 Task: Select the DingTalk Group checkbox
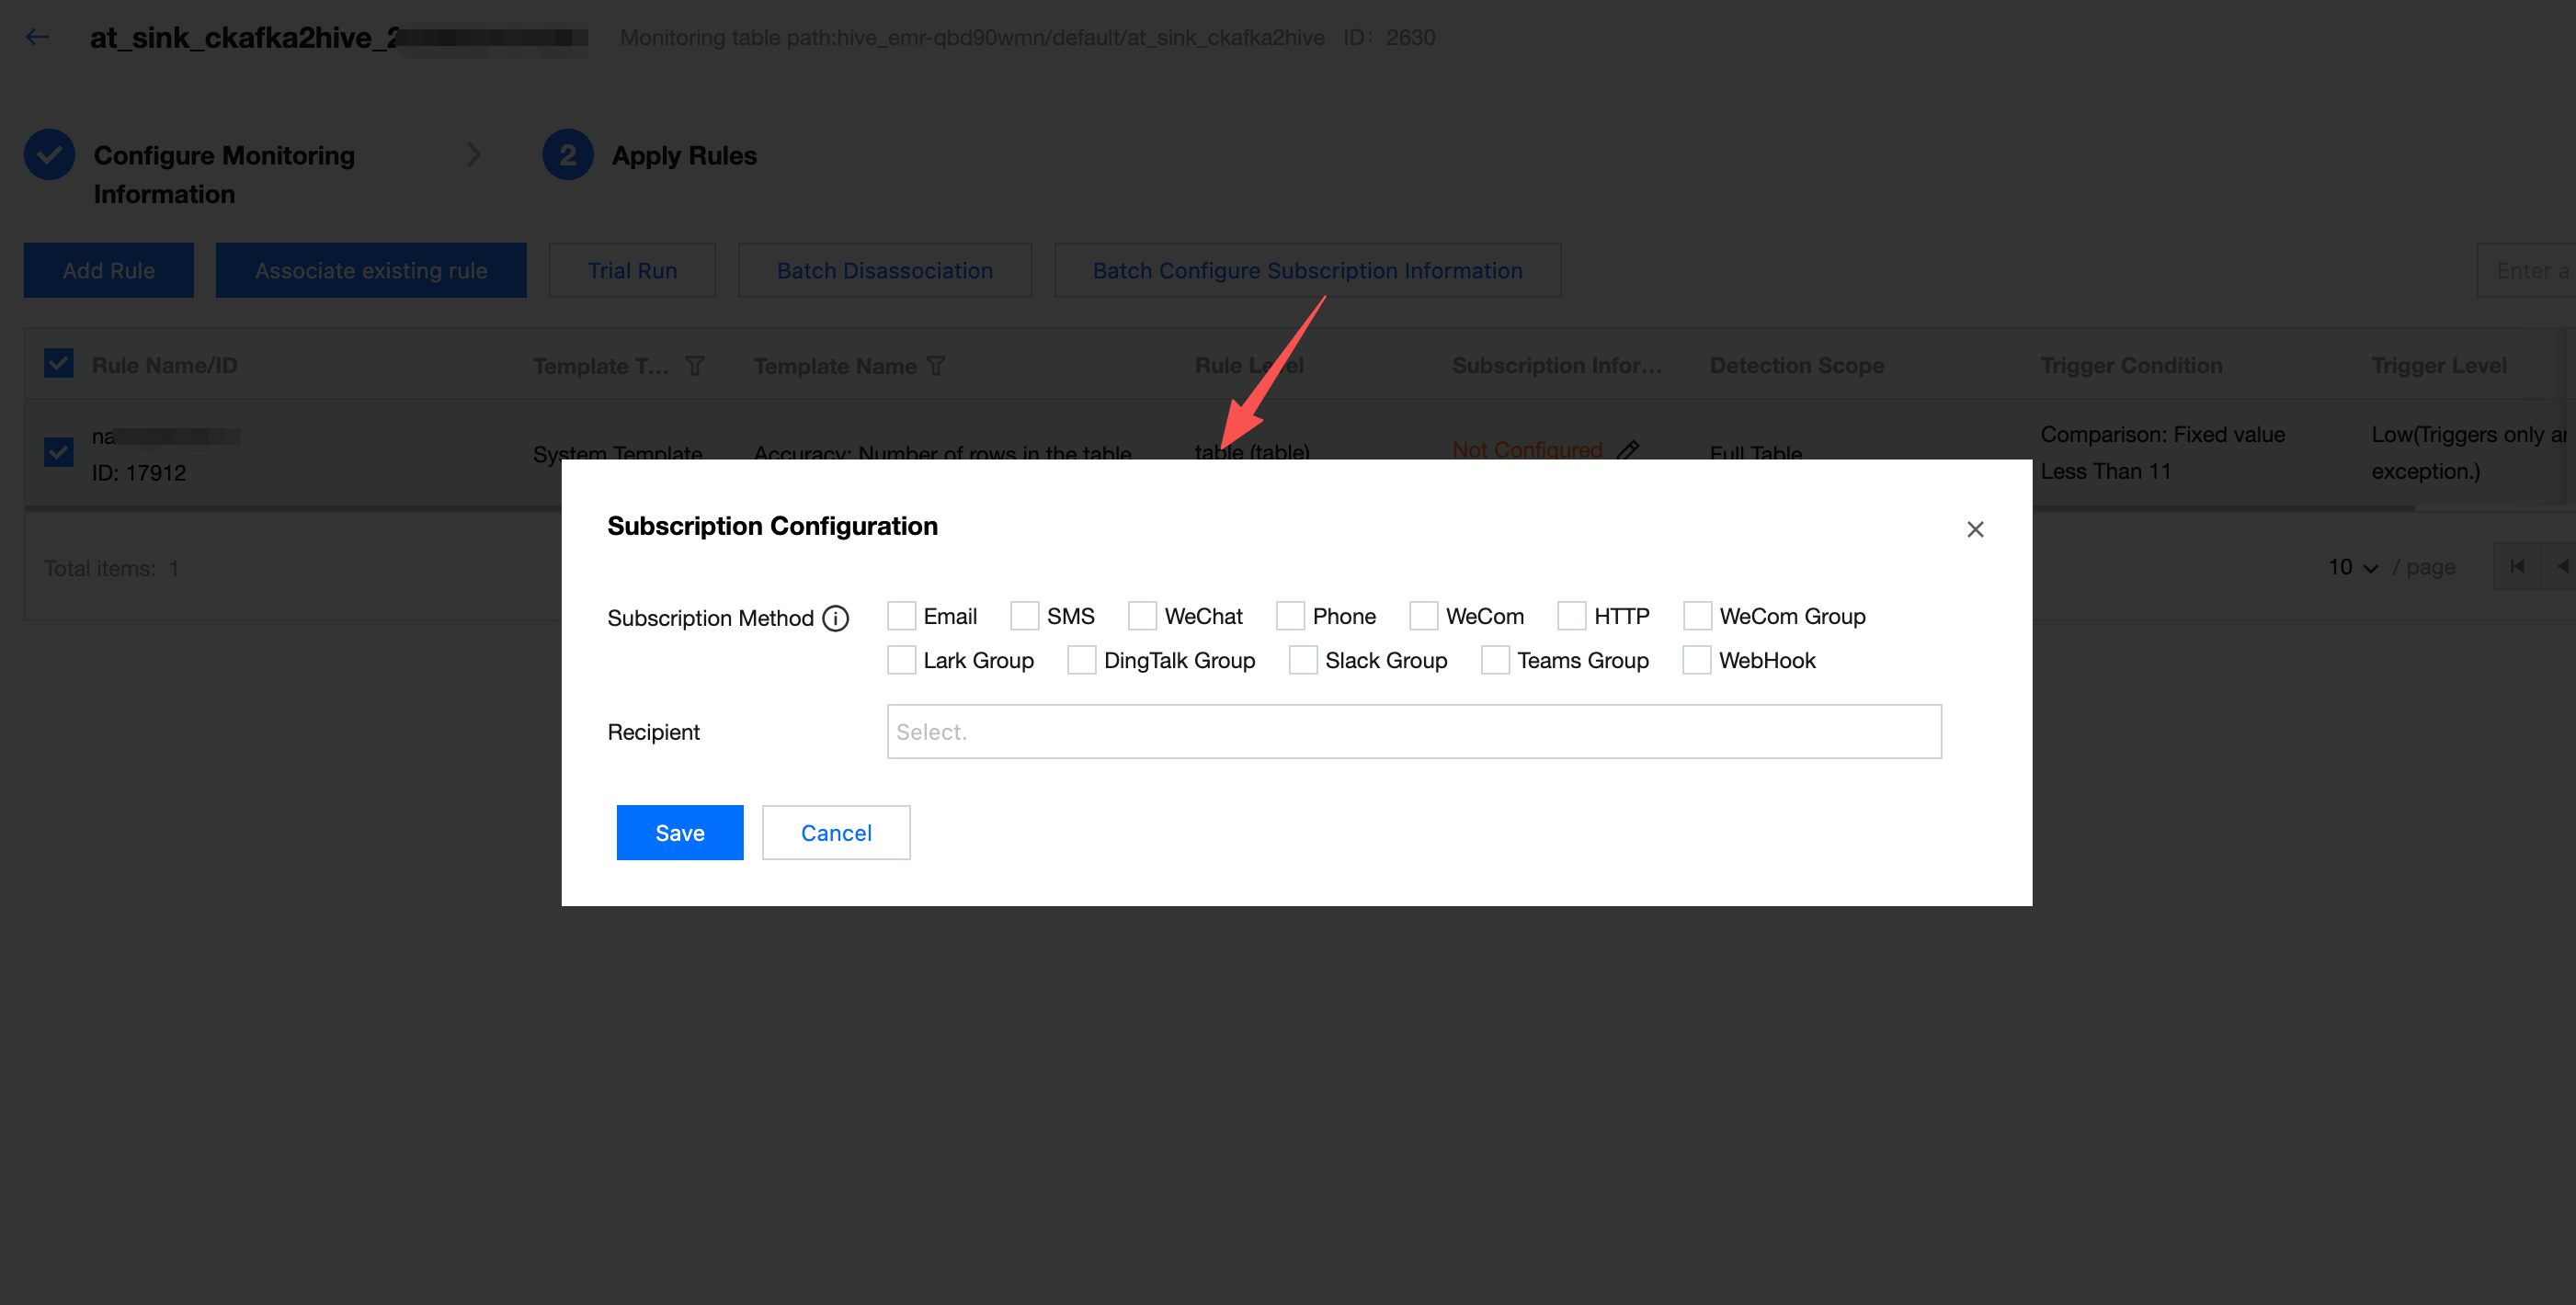1081,660
